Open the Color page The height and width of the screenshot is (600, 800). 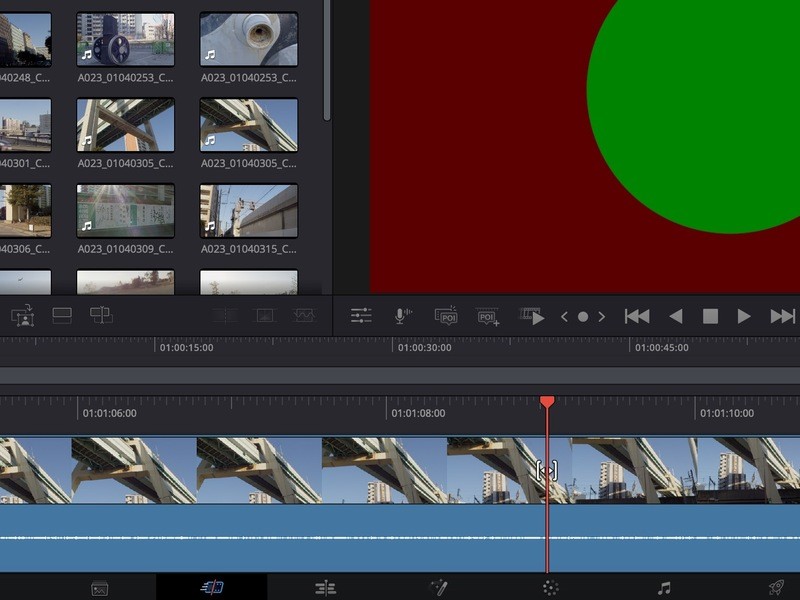550,588
